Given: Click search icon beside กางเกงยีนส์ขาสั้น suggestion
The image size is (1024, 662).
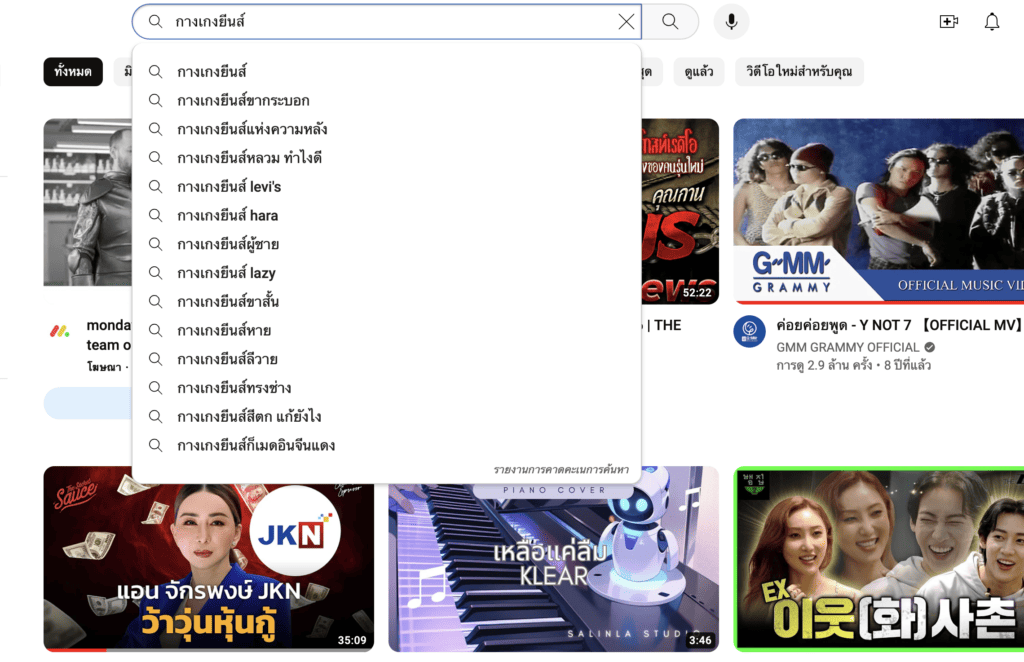Looking at the screenshot, I should [155, 302].
